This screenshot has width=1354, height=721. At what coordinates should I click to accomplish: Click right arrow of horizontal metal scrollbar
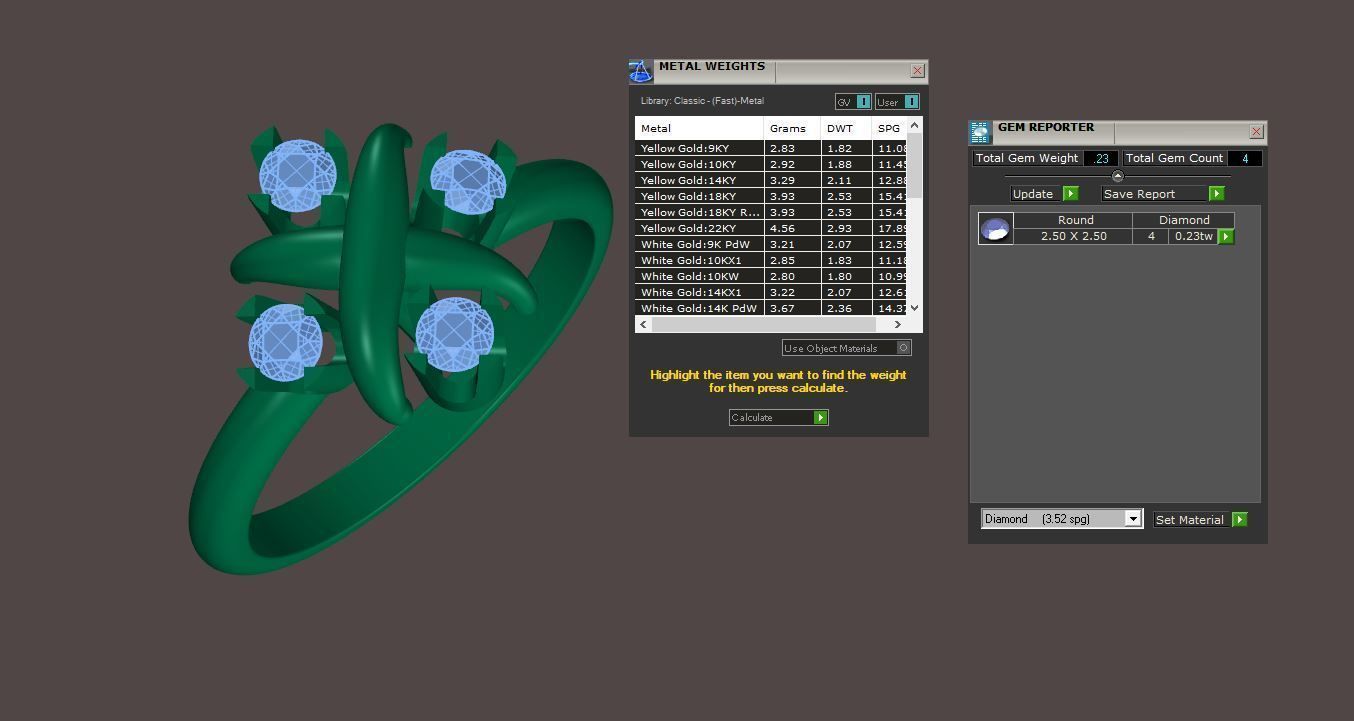897,324
